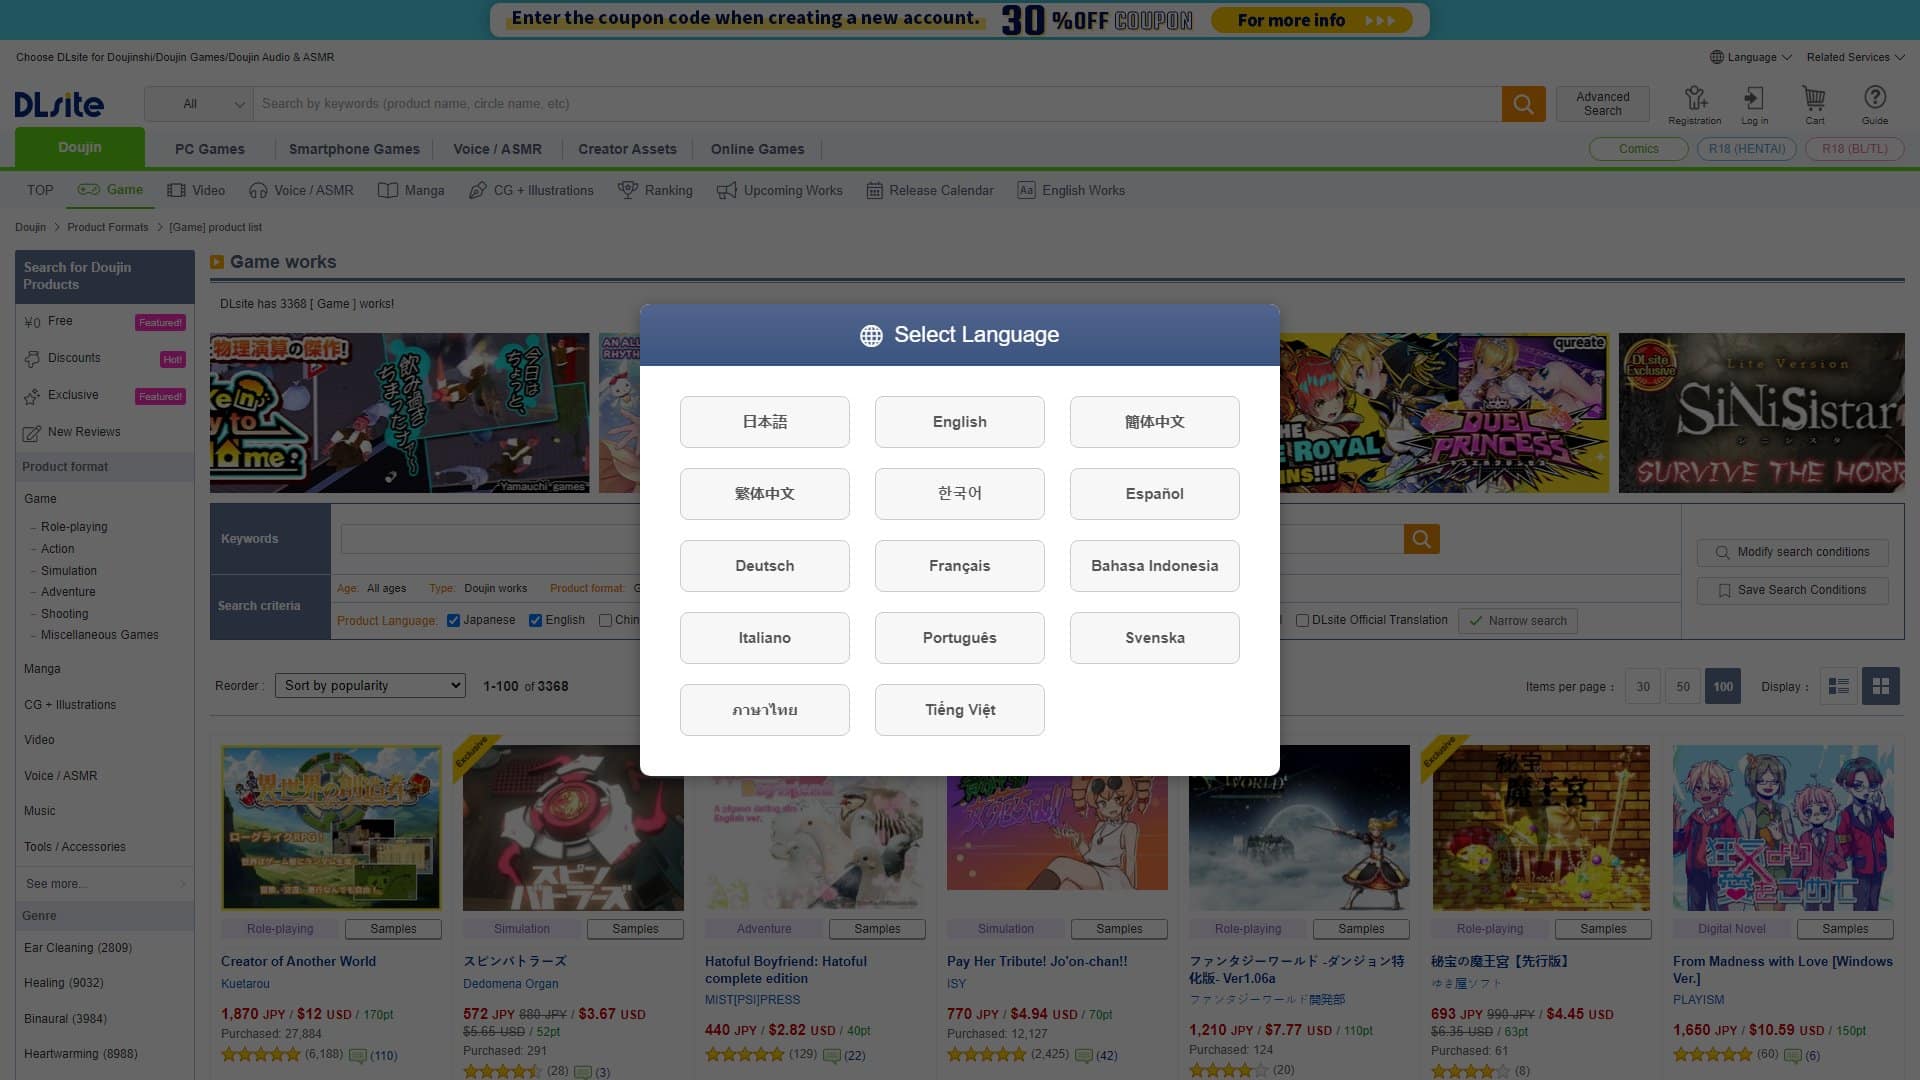Click the Exclusive icon in sidebar
The image size is (1920, 1080).
click(32, 396)
